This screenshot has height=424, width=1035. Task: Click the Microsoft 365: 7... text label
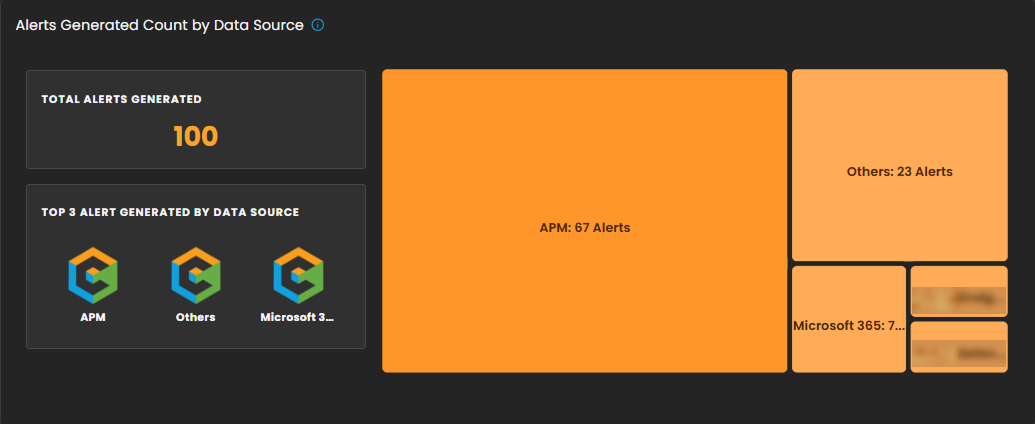click(849, 326)
